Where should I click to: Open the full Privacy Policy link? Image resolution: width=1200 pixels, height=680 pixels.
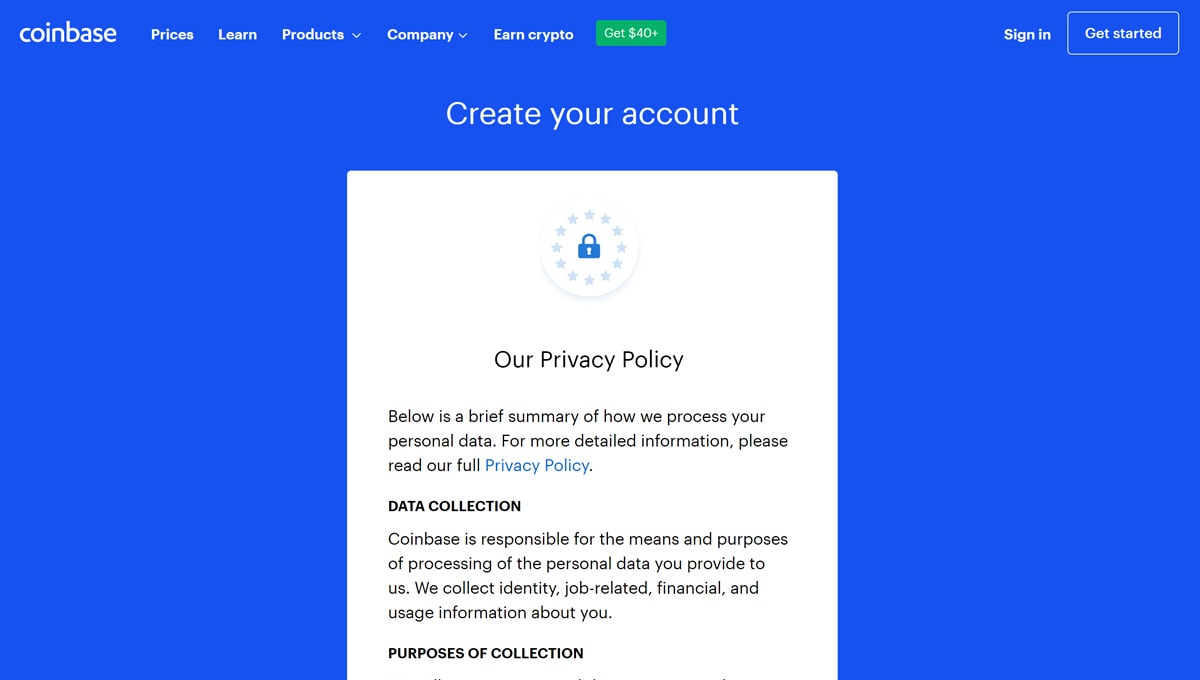click(x=537, y=465)
